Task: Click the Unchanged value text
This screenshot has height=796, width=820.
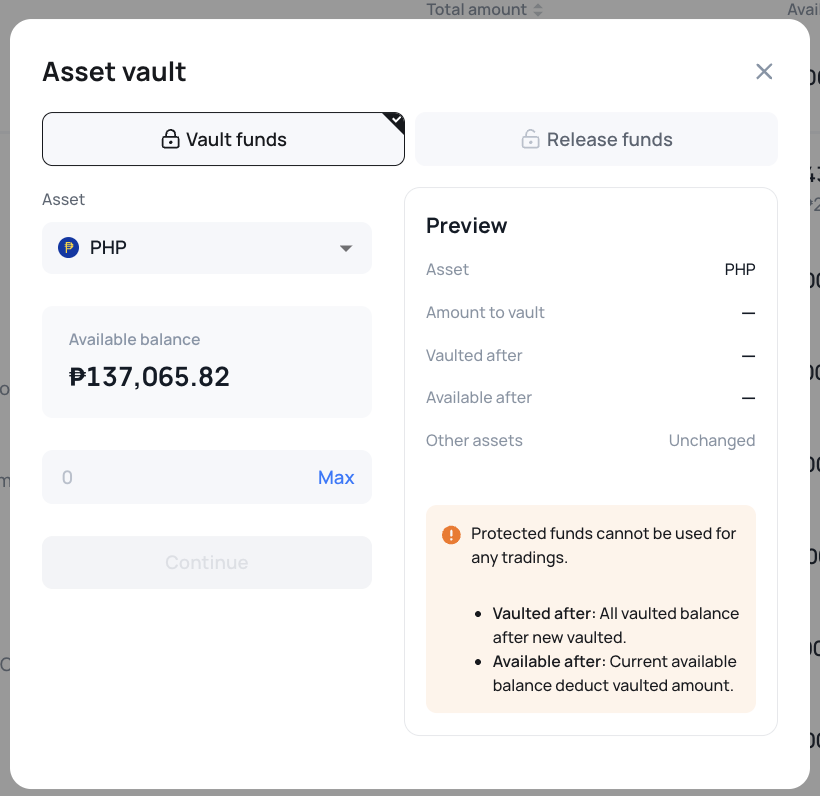Action: [712, 440]
